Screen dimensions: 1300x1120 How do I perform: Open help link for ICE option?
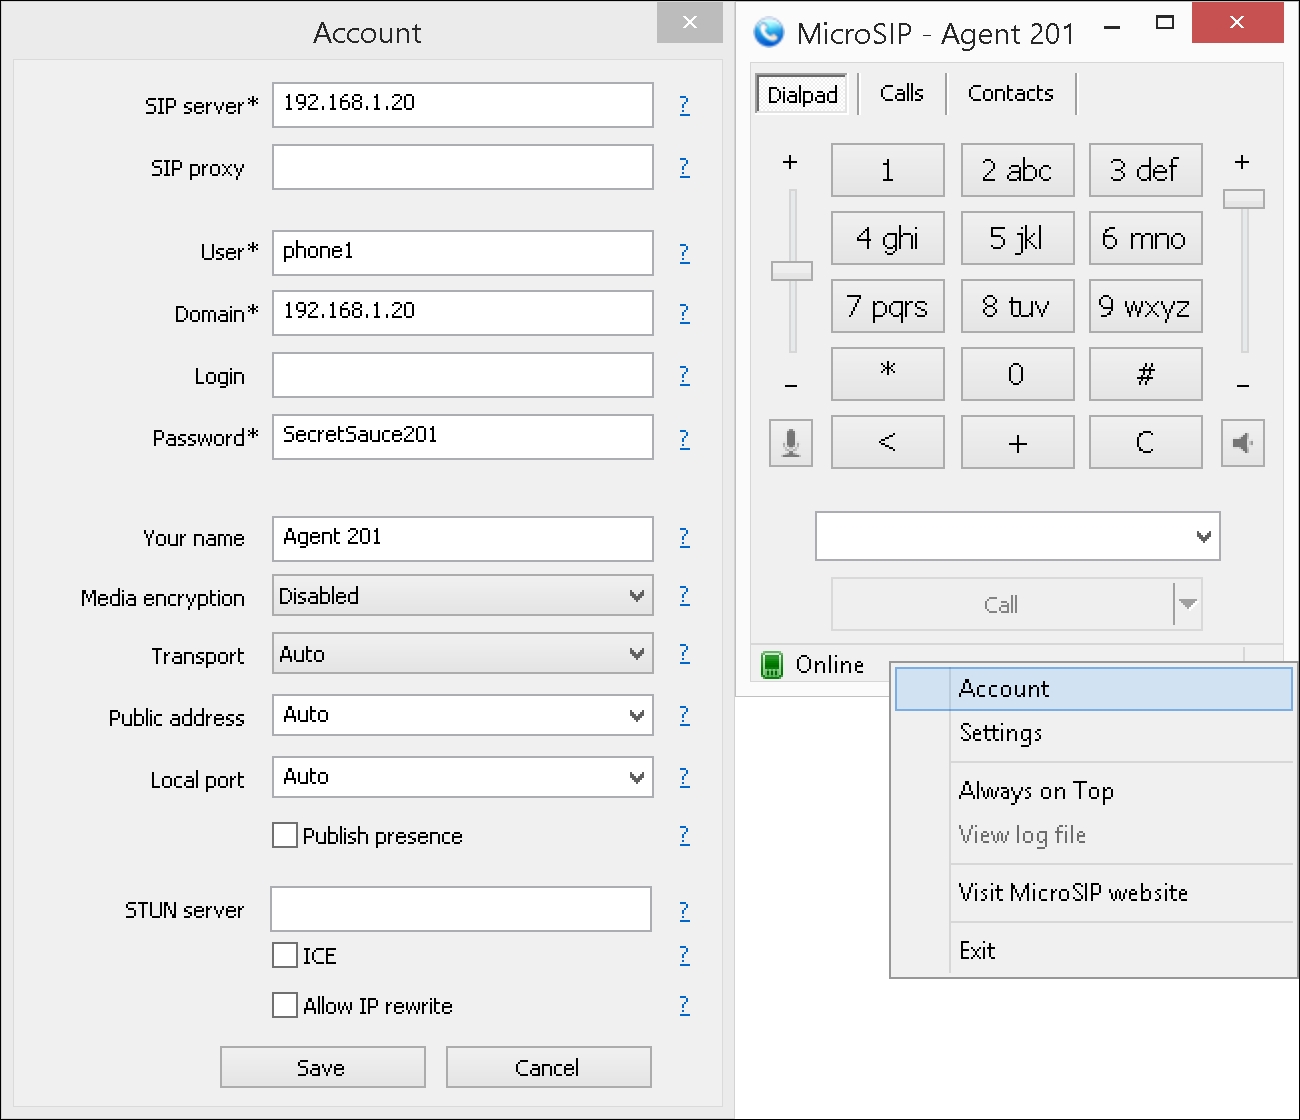click(x=684, y=955)
